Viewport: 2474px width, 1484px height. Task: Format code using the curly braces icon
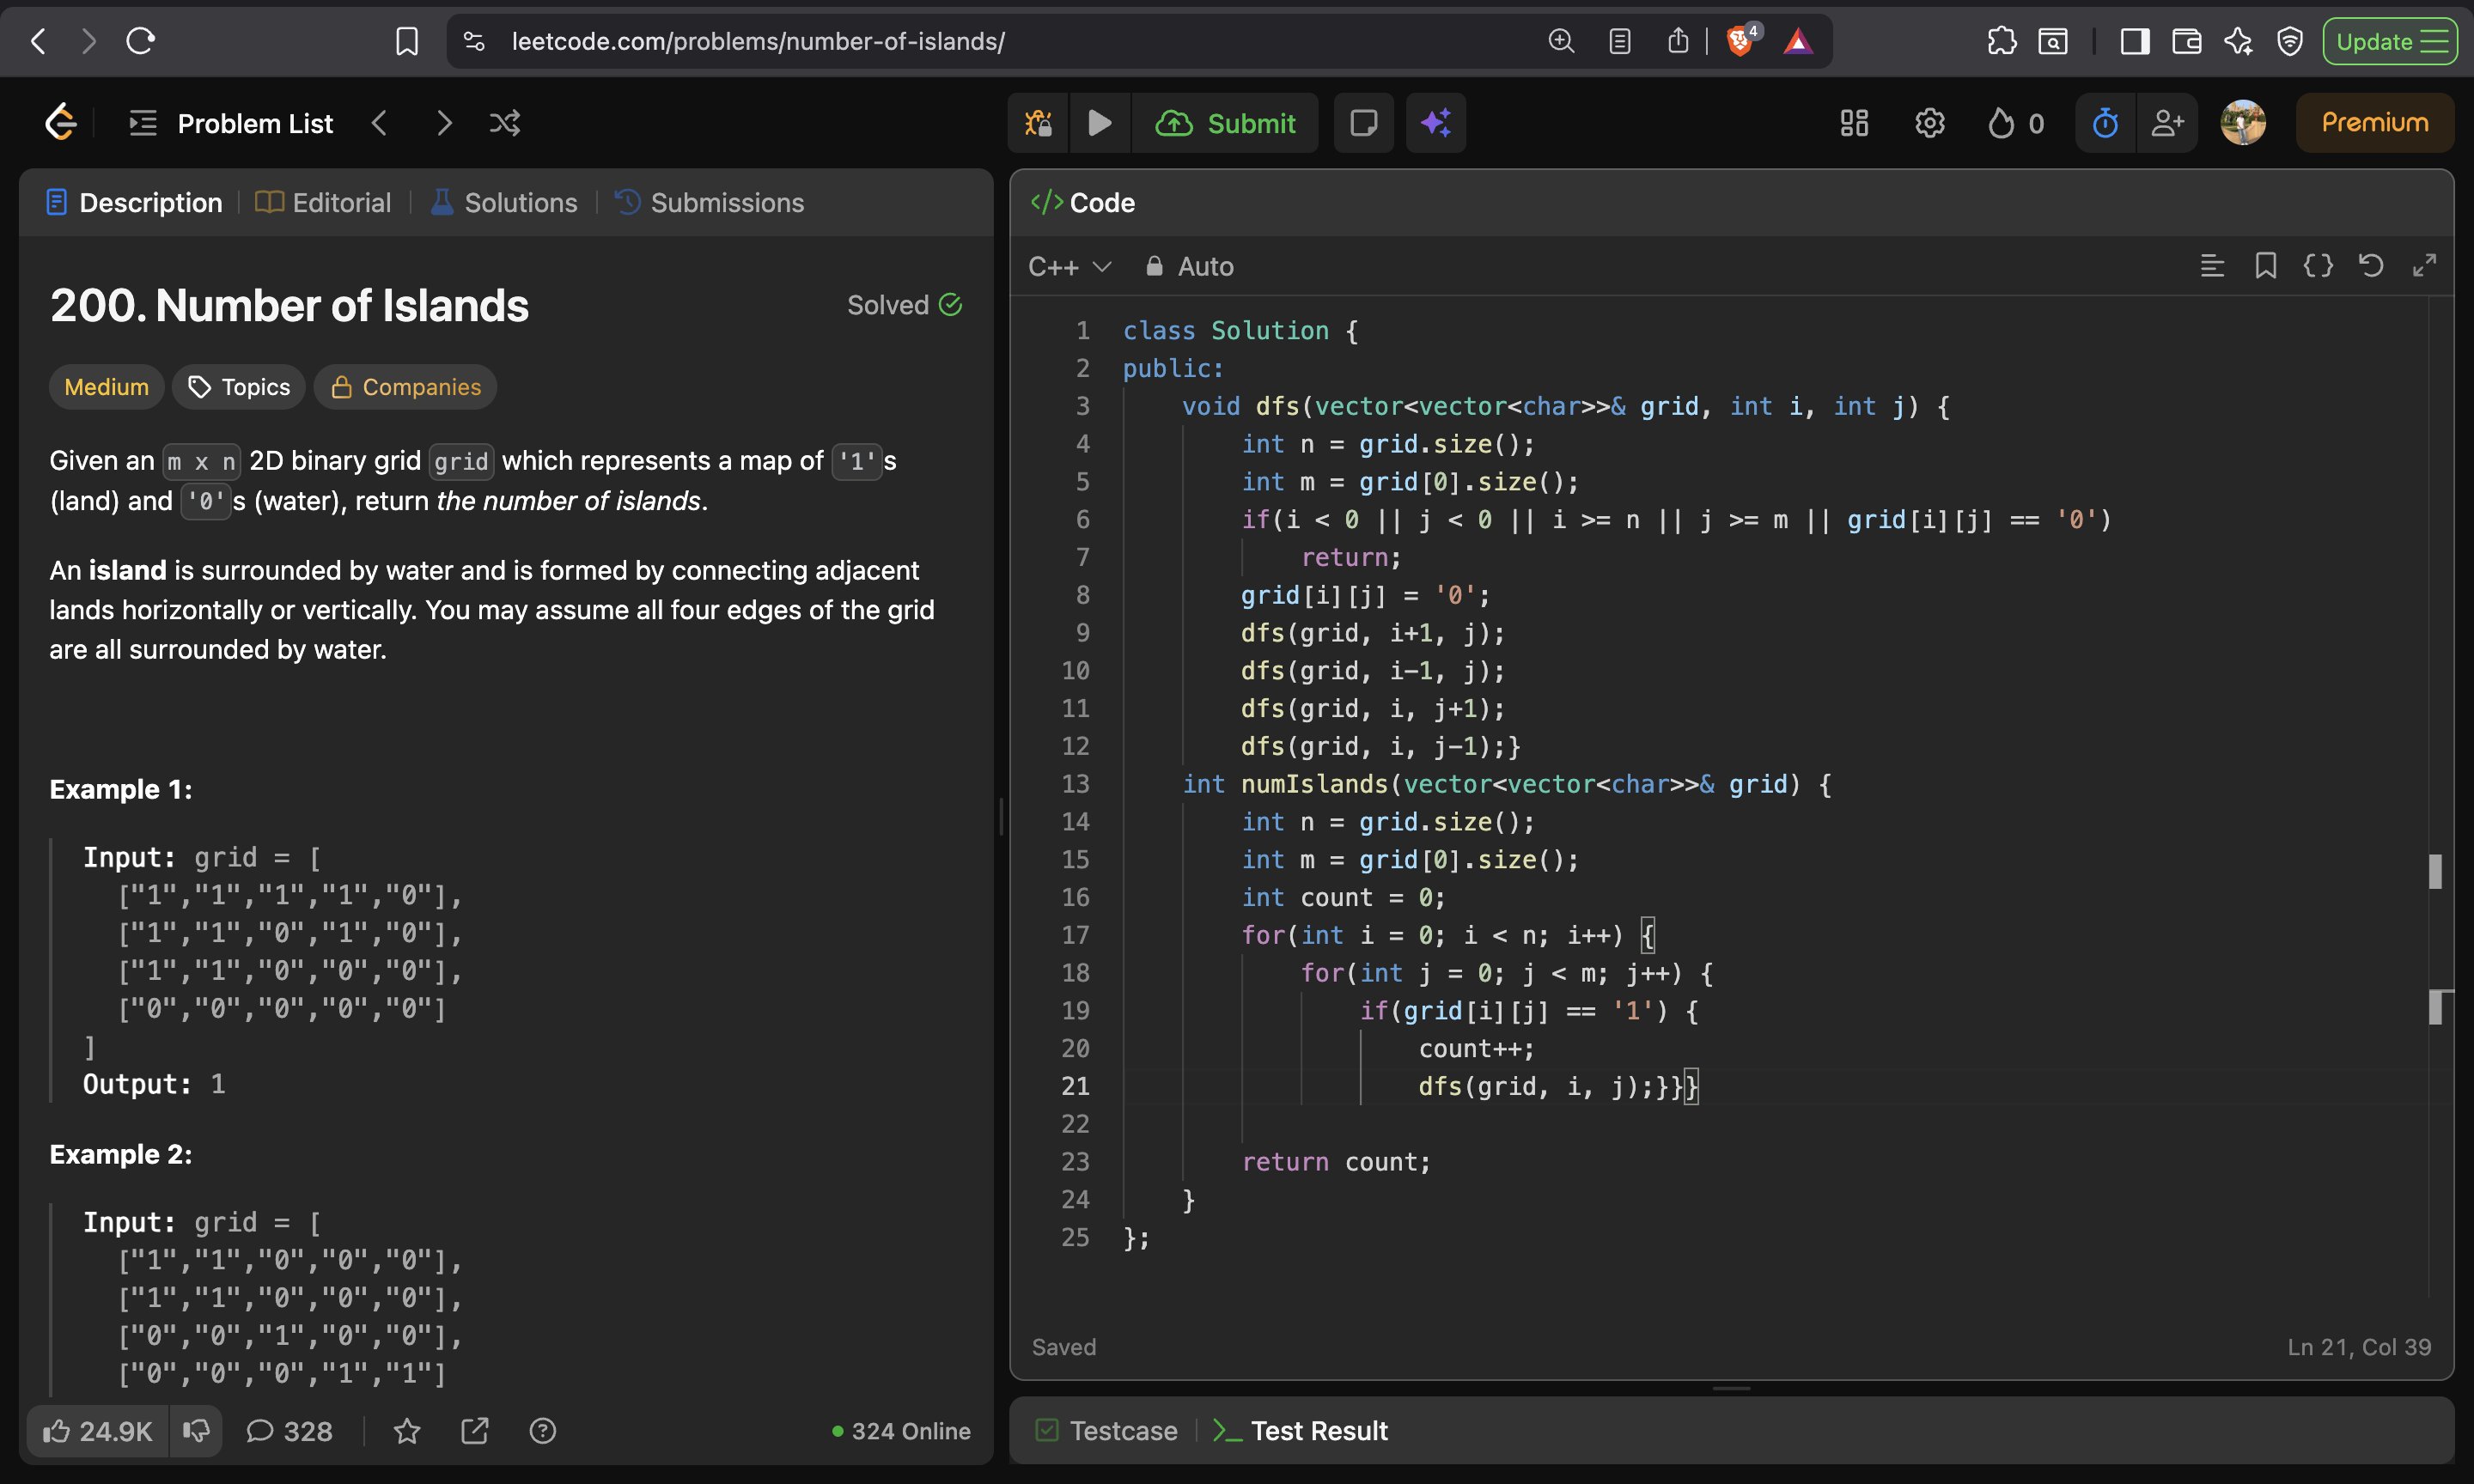pyautogui.click(x=2318, y=266)
